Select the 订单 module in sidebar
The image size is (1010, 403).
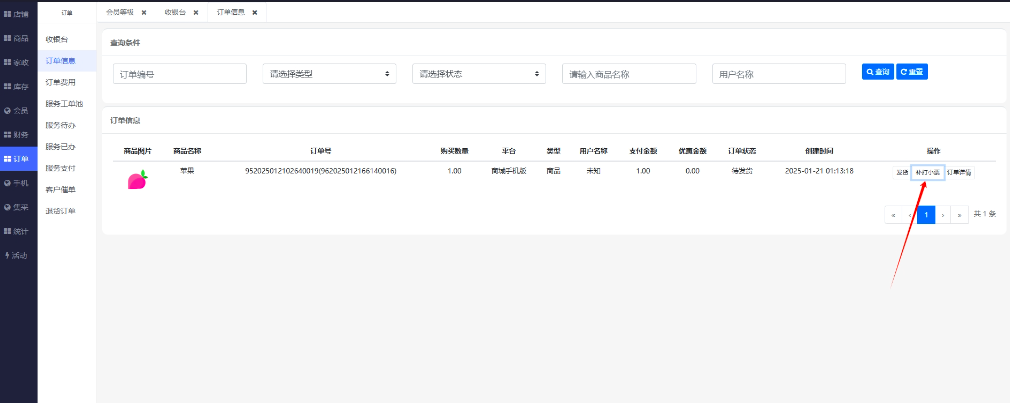(17, 159)
